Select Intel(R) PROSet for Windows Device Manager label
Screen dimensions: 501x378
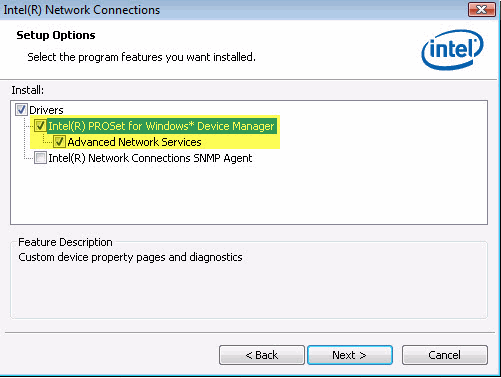(x=161, y=126)
